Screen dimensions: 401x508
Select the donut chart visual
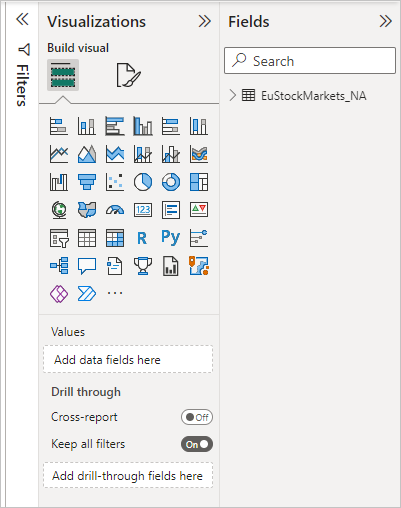171,182
